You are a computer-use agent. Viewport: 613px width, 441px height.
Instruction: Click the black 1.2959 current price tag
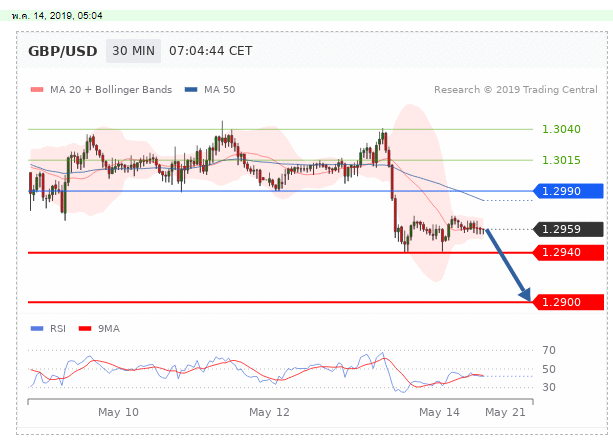click(x=568, y=229)
